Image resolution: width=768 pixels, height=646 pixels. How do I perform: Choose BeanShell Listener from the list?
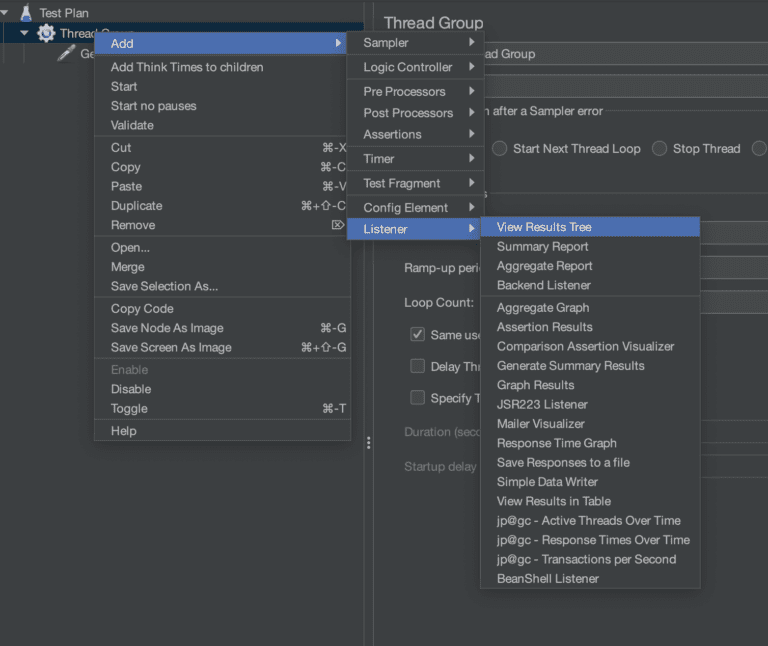pos(548,578)
